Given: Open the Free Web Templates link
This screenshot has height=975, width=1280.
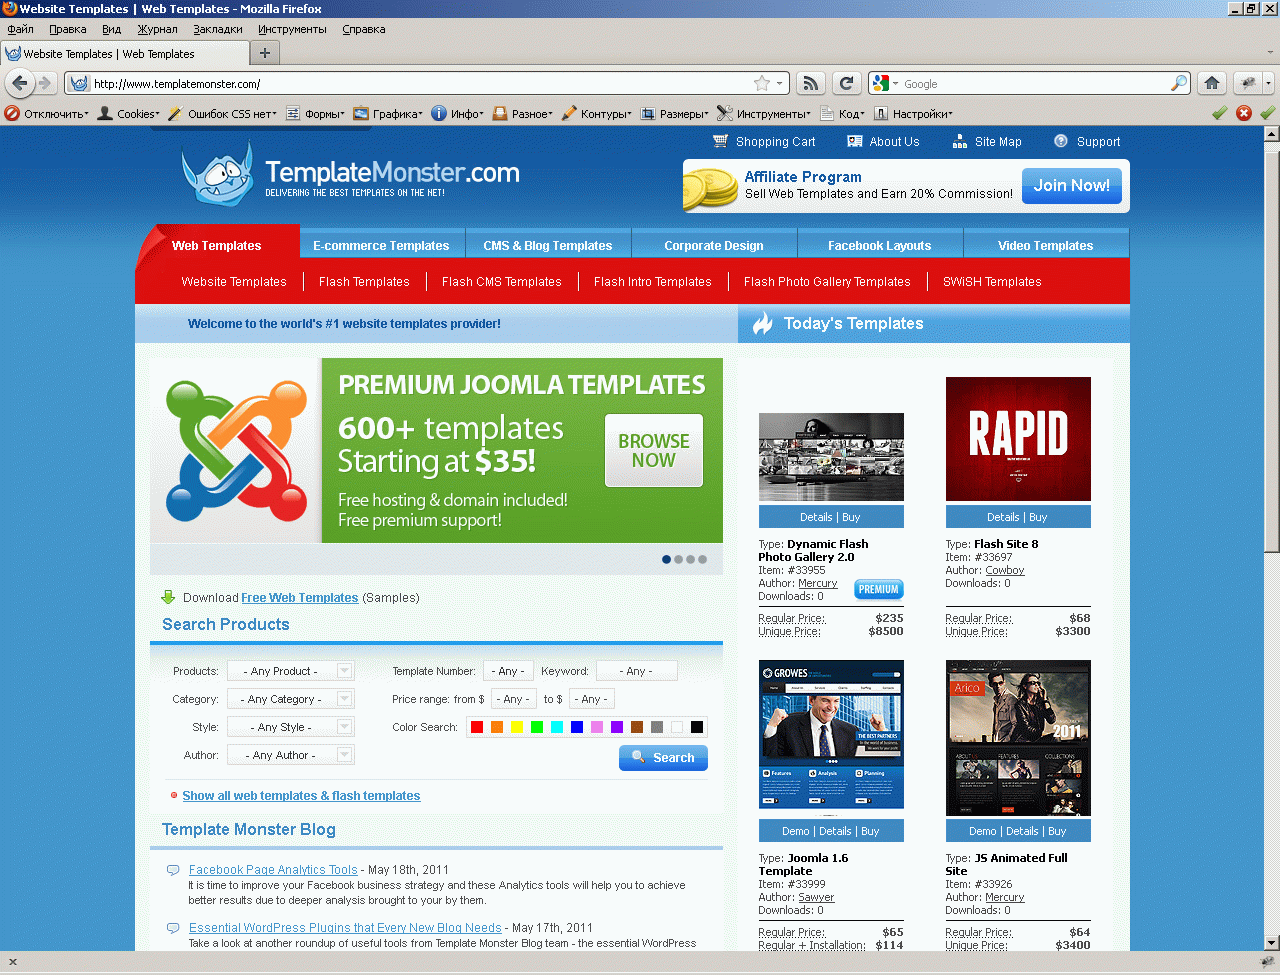Looking at the screenshot, I should (300, 598).
